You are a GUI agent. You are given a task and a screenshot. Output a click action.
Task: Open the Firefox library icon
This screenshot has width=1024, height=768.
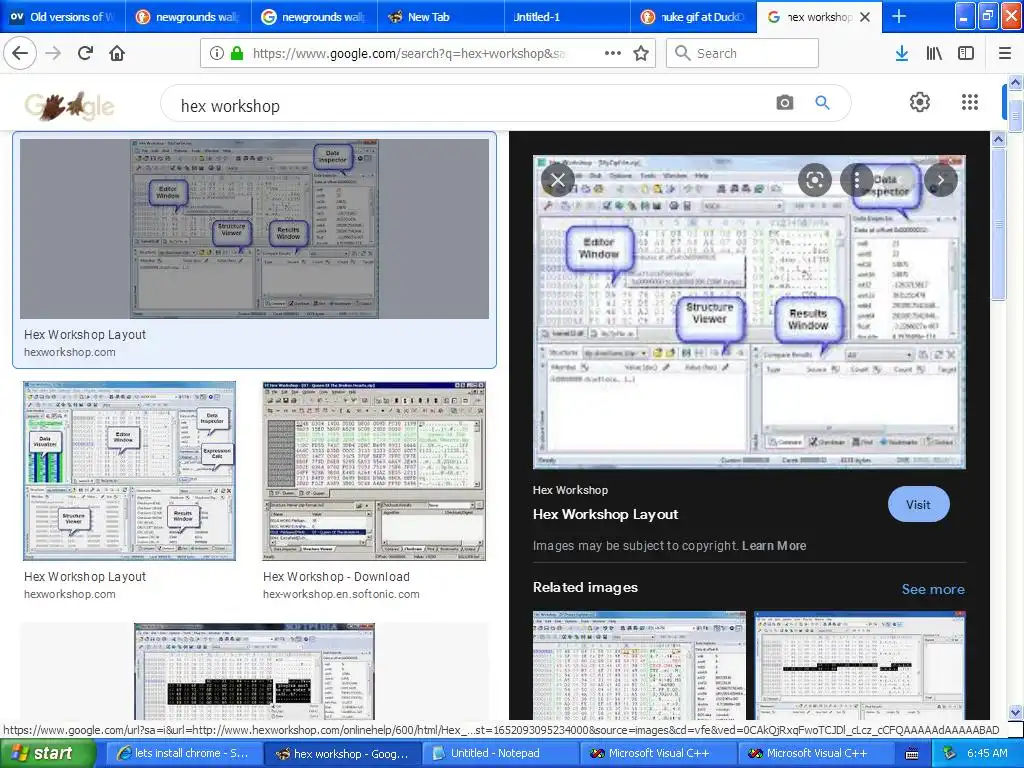[934, 53]
